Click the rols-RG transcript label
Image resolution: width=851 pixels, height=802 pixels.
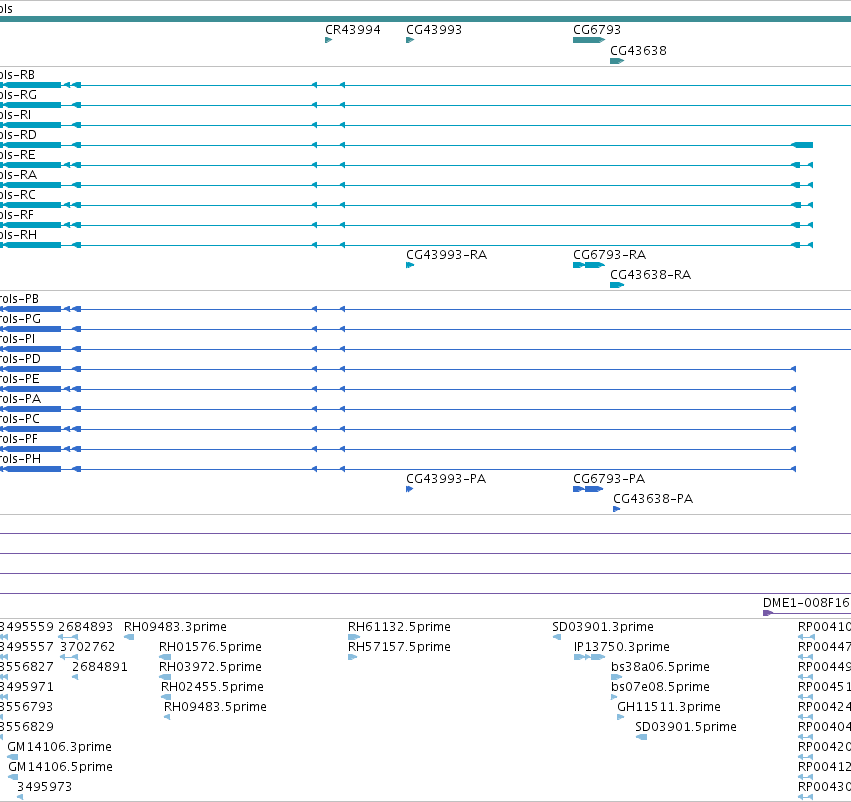point(18,95)
